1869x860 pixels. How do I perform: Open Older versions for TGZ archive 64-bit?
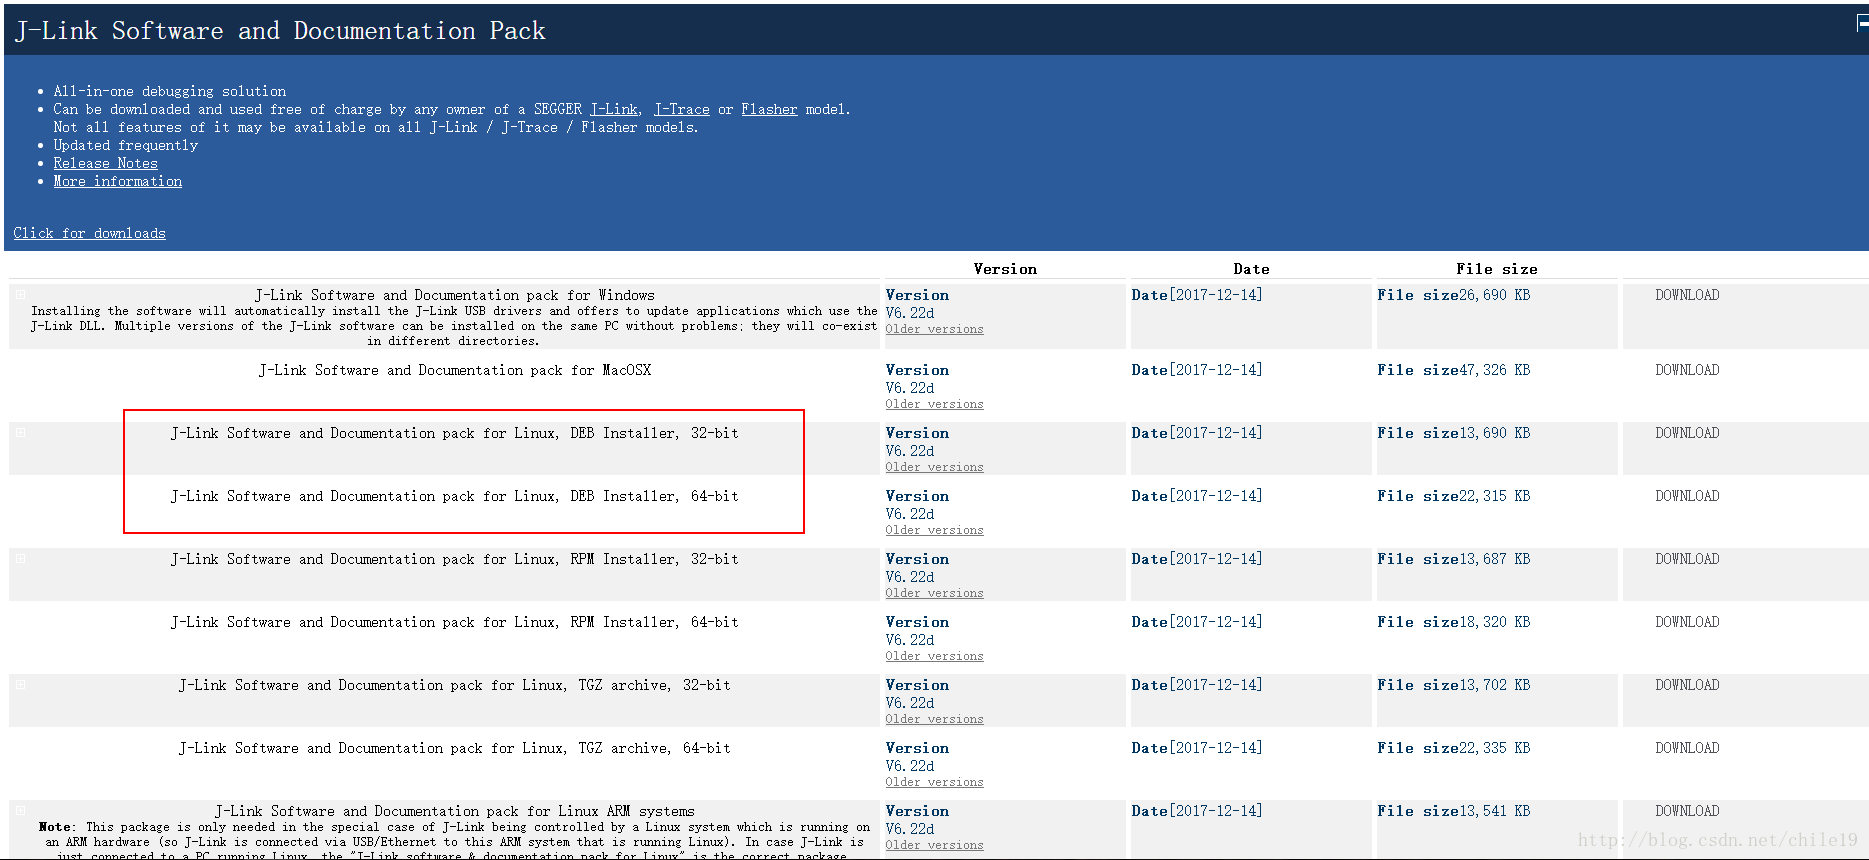[934, 782]
